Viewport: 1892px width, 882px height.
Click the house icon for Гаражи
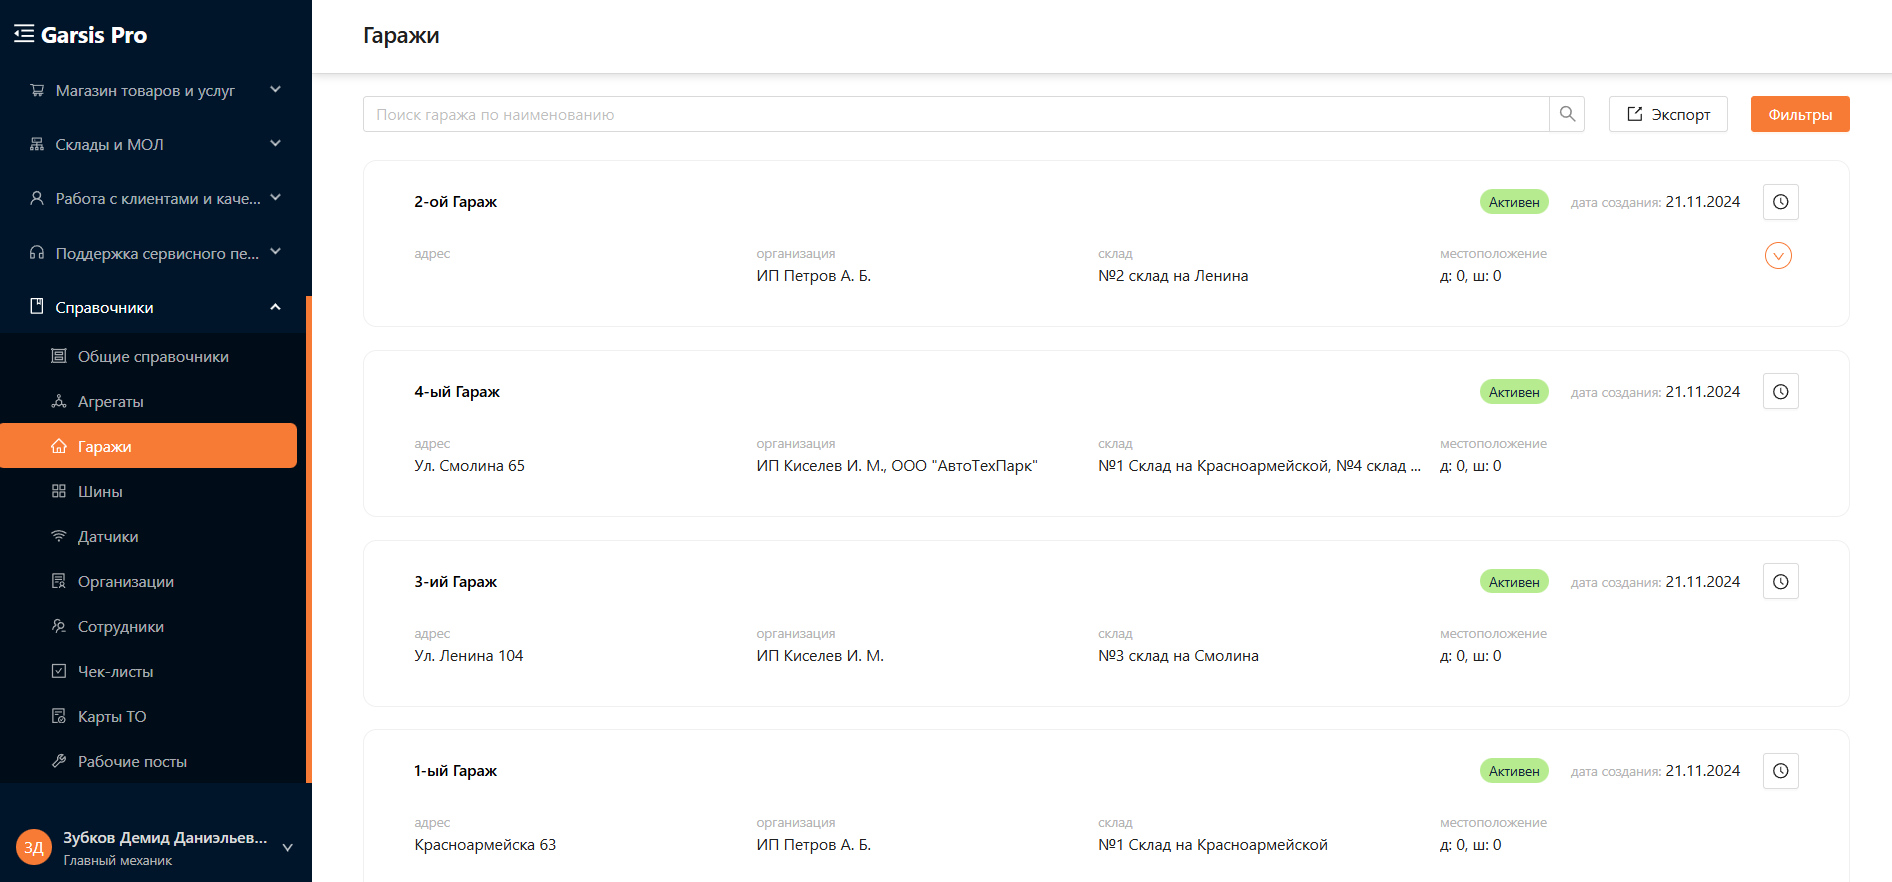click(59, 446)
